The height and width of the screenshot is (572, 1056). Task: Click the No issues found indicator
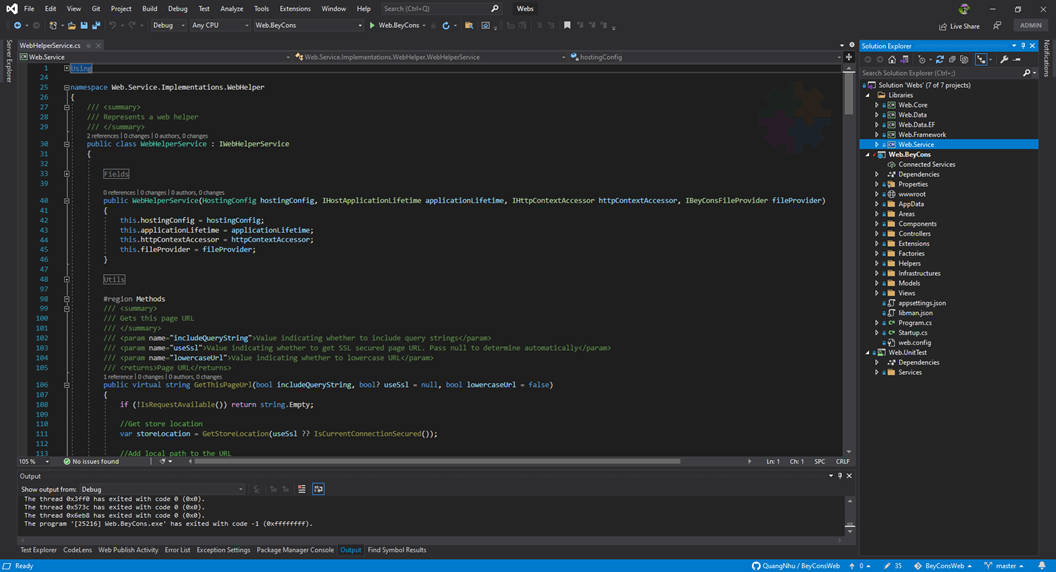click(91, 462)
